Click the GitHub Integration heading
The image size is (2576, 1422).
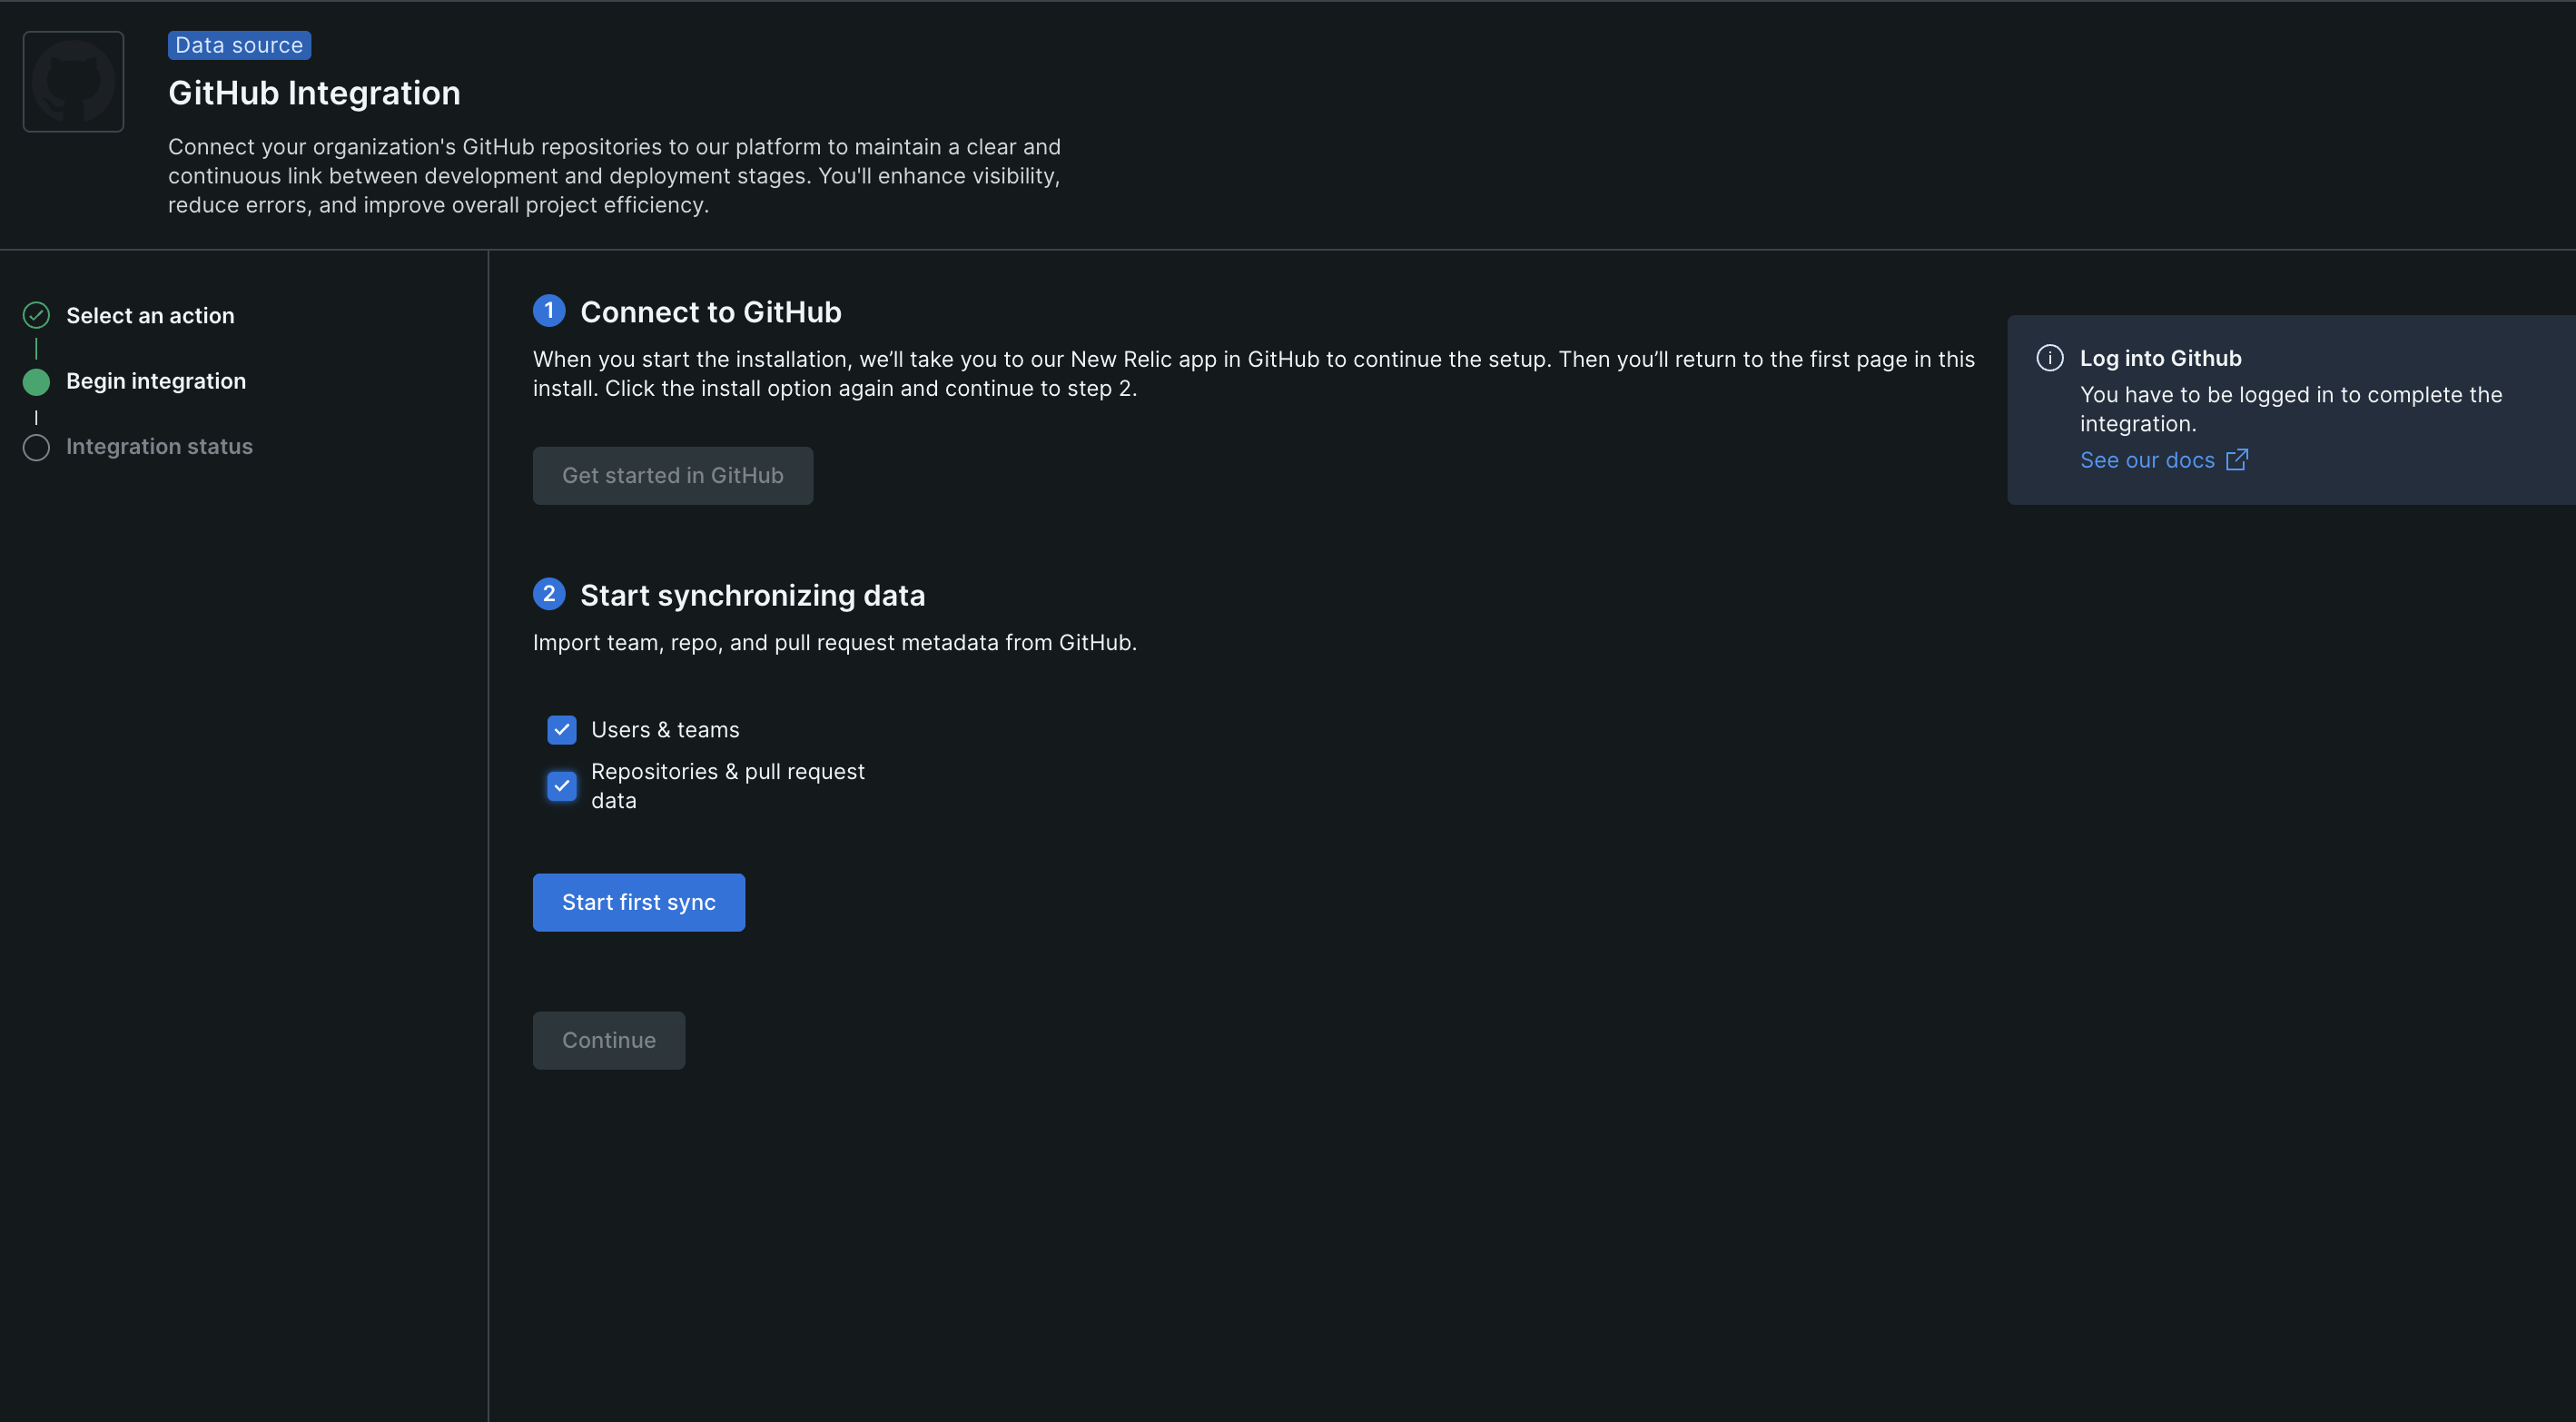(314, 93)
